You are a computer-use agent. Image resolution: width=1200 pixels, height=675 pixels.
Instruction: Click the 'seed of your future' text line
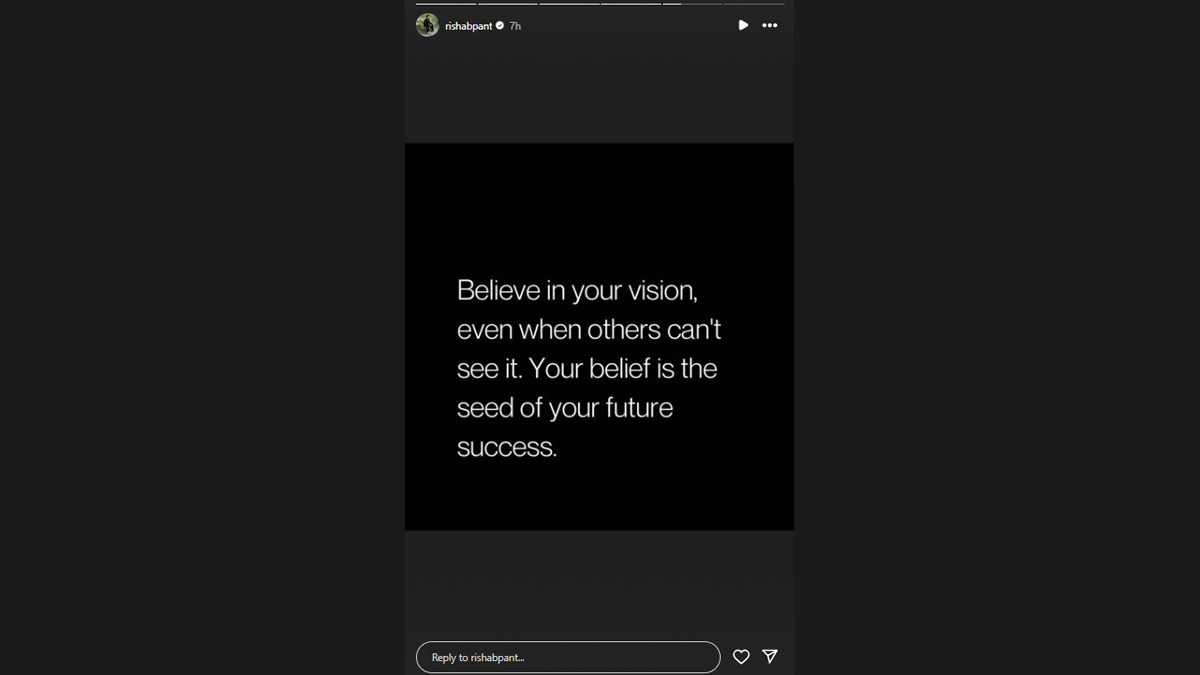coord(565,408)
